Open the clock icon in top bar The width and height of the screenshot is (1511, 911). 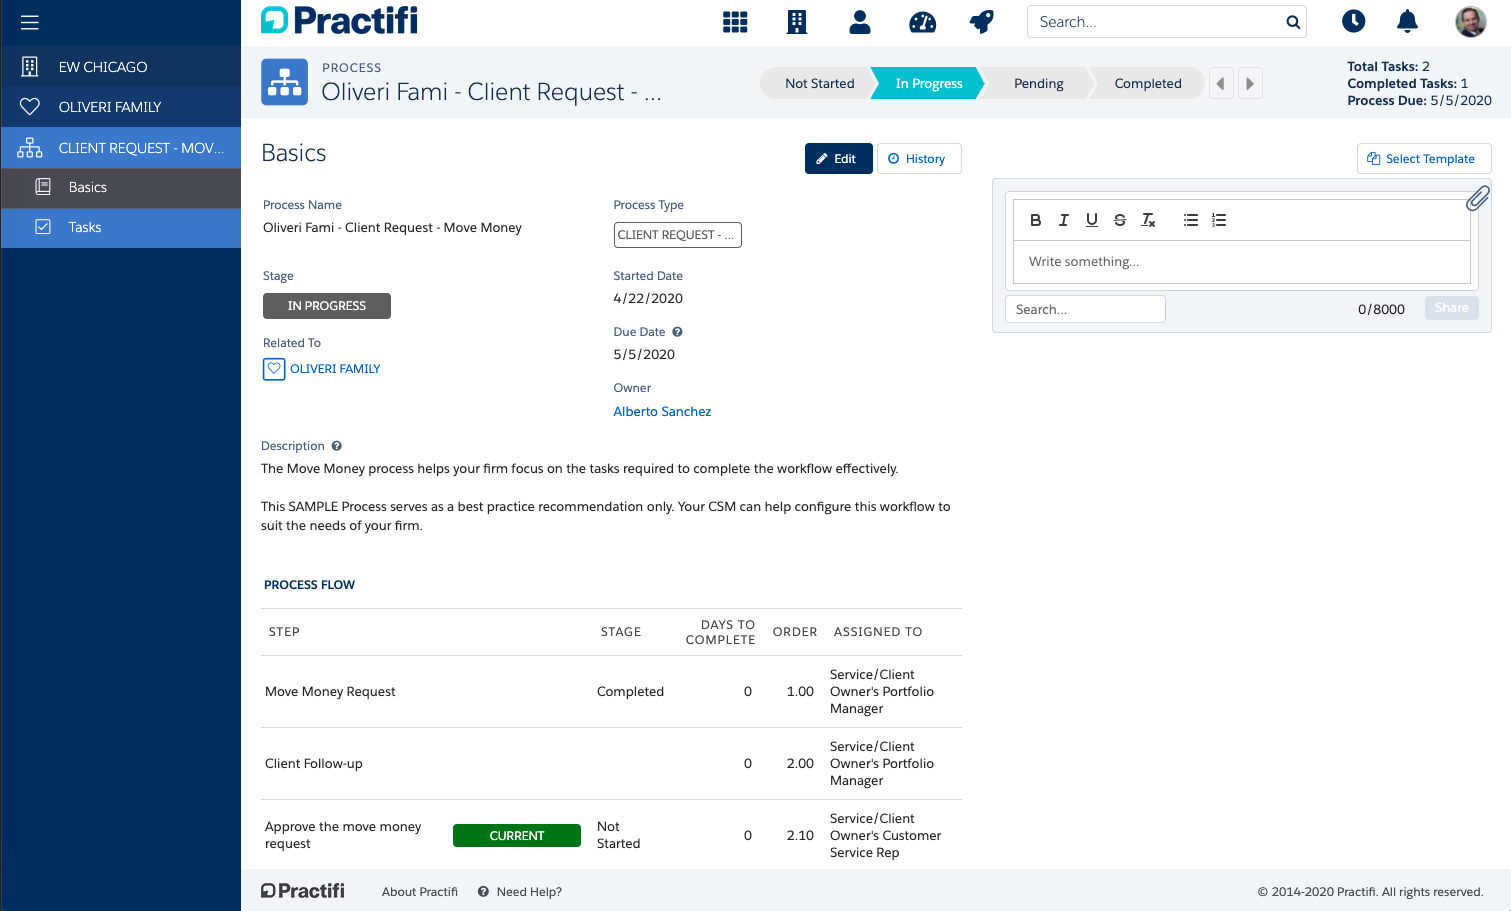(x=1353, y=21)
